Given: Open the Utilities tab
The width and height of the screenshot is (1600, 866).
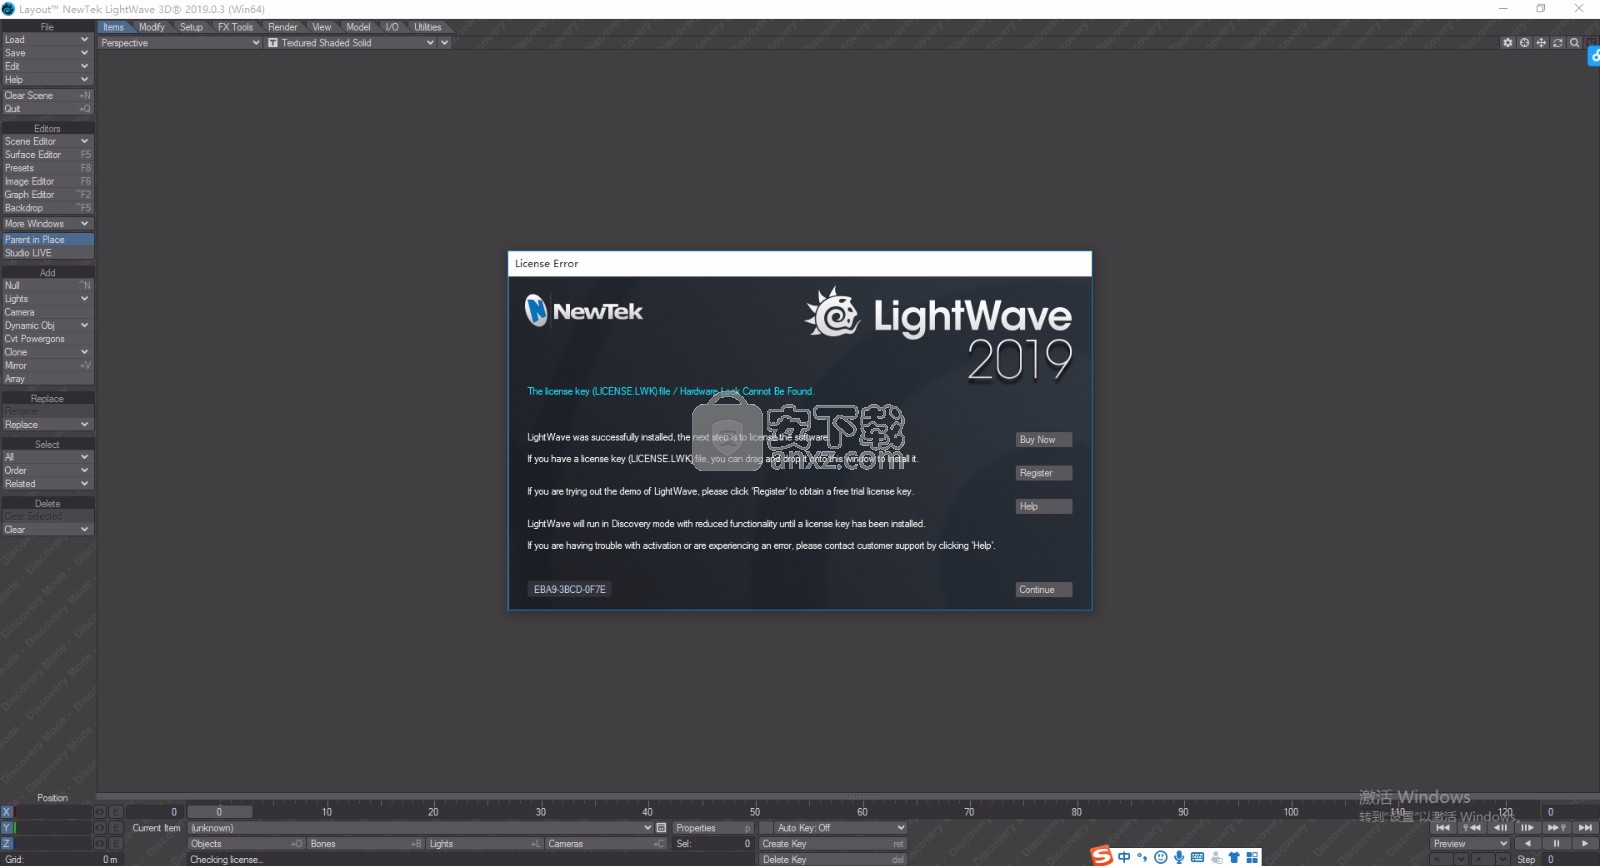Looking at the screenshot, I should 428,27.
